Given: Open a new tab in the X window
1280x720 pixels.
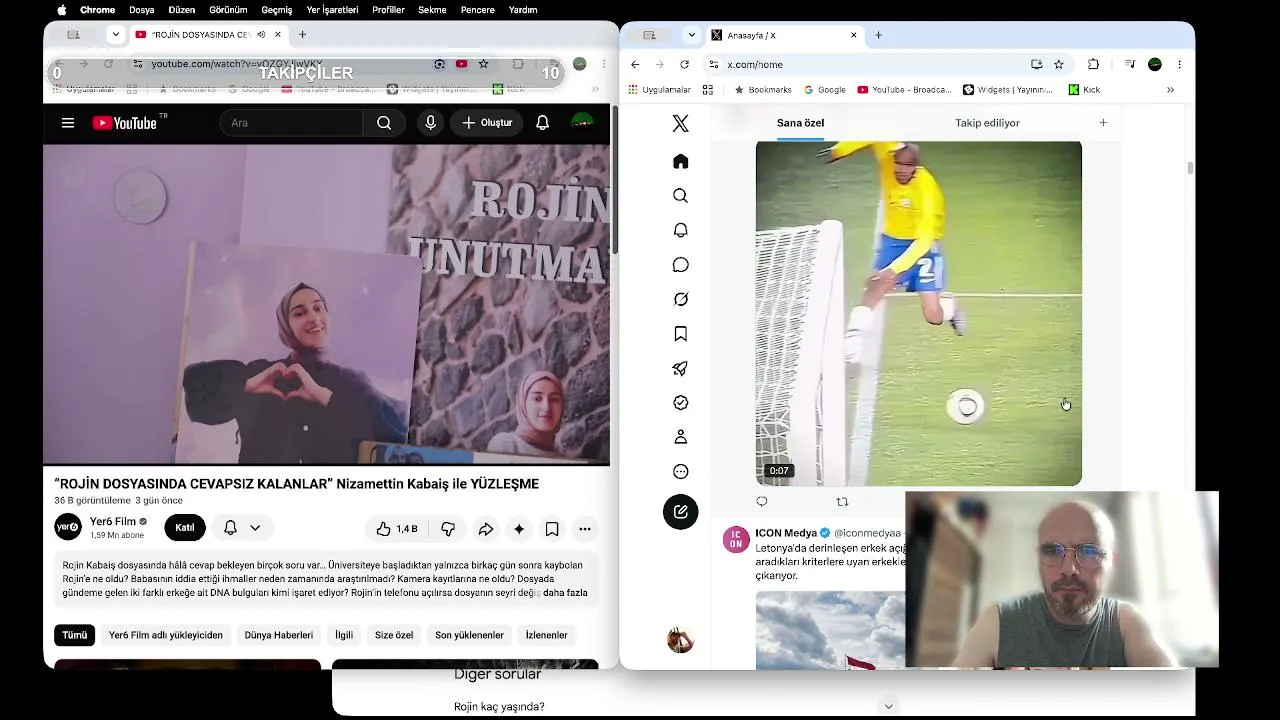Looking at the screenshot, I should (x=878, y=35).
